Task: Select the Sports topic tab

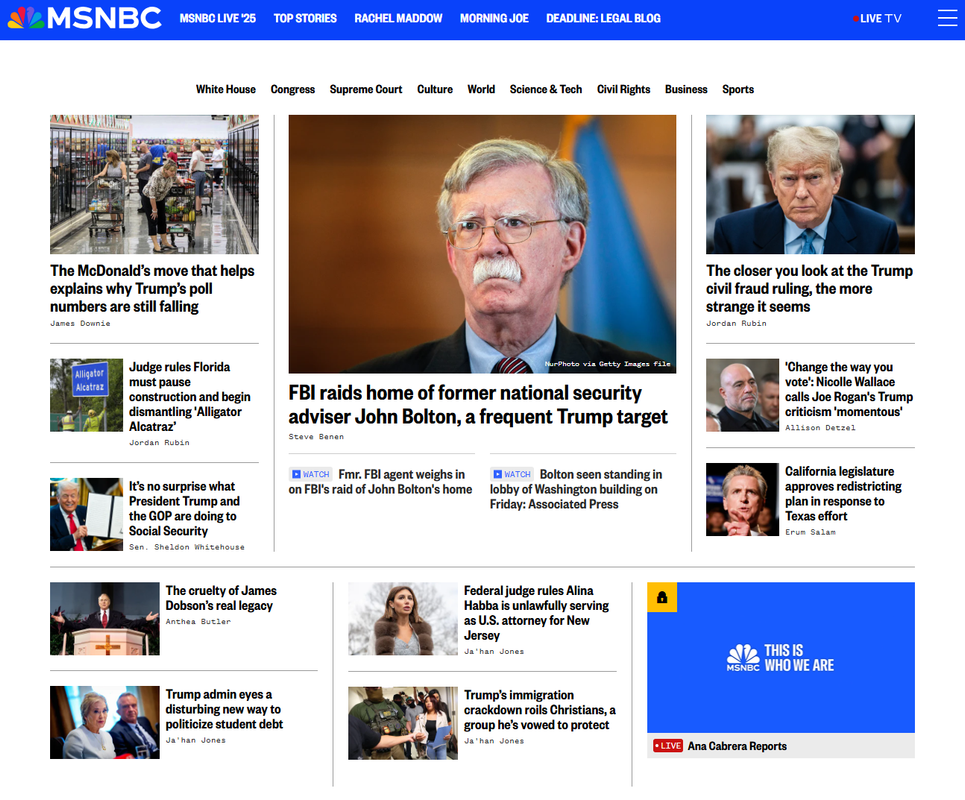Action: pos(738,89)
